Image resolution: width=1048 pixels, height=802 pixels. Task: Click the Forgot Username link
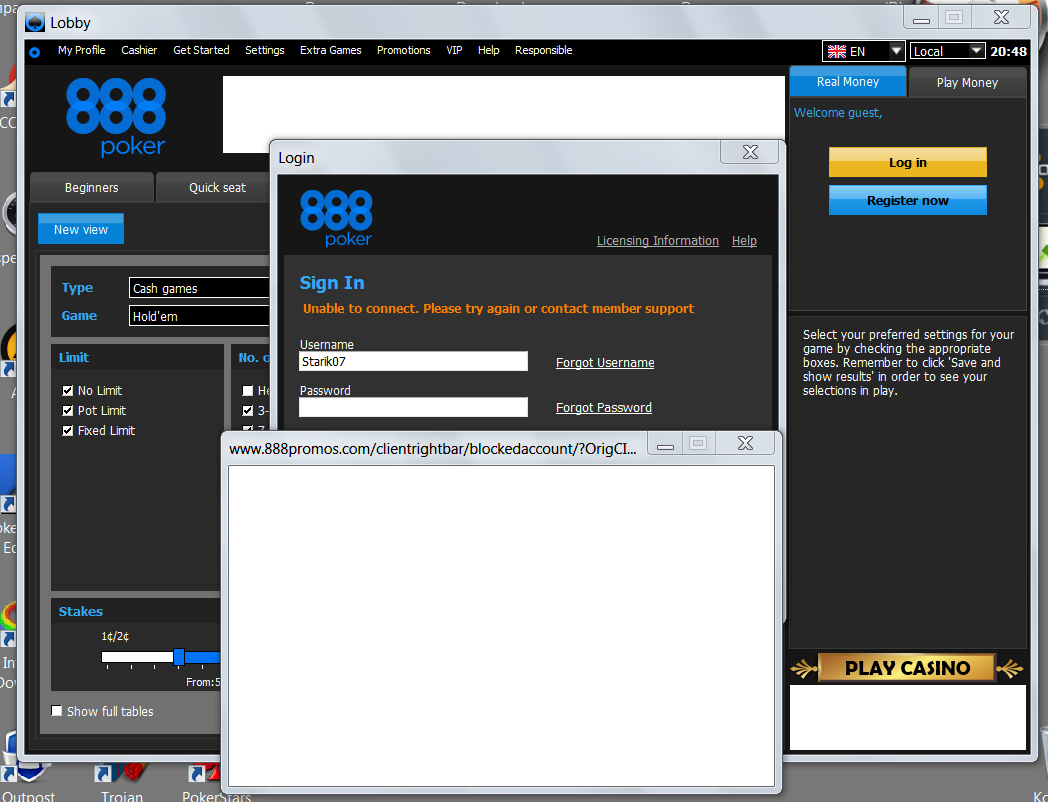coord(605,362)
